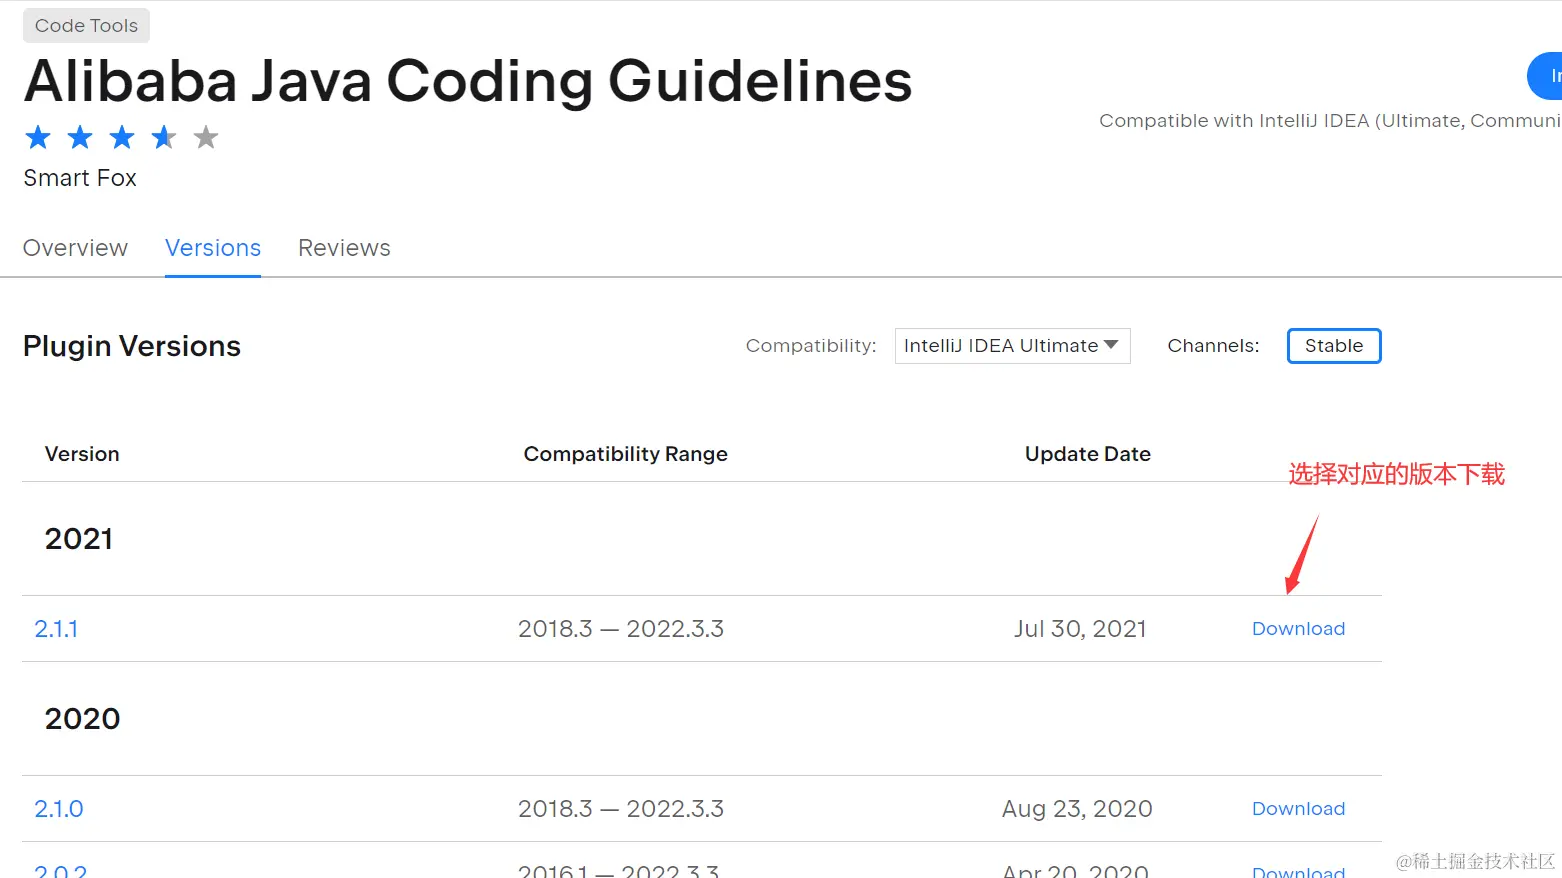
Task: Click the blue install button at top right
Action: coord(1547,76)
